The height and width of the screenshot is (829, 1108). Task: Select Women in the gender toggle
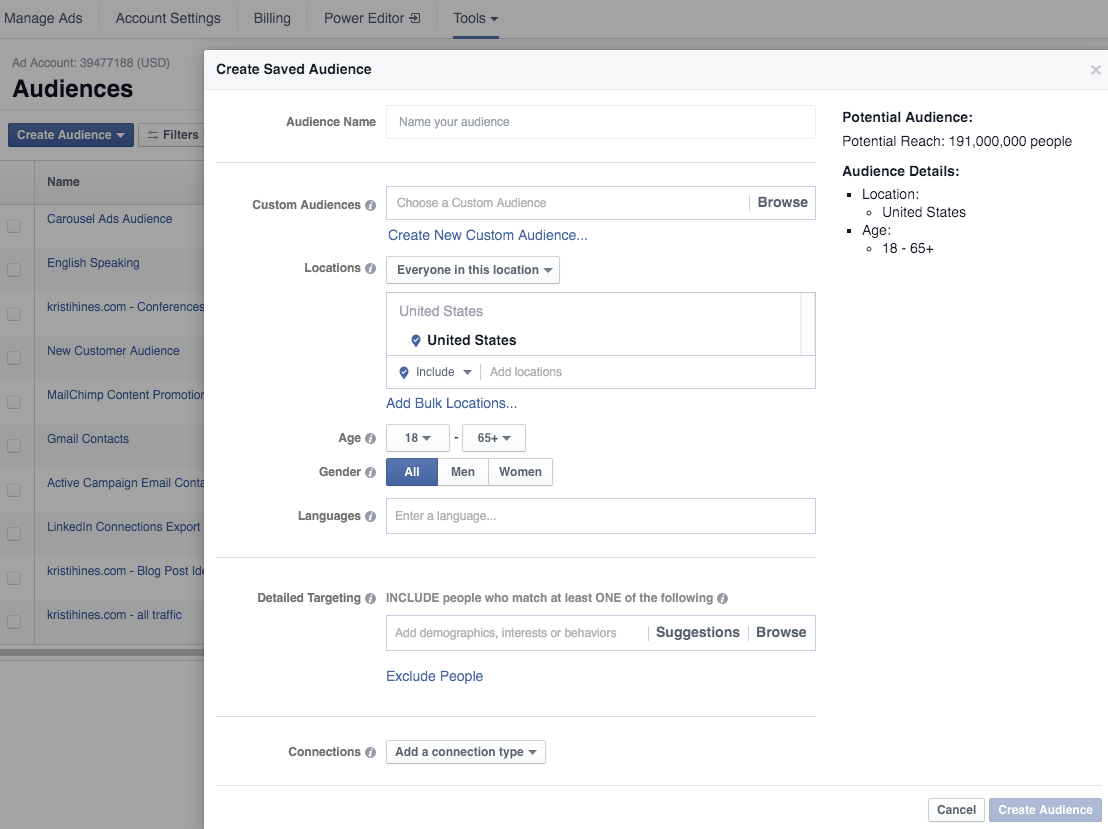[520, 472]
